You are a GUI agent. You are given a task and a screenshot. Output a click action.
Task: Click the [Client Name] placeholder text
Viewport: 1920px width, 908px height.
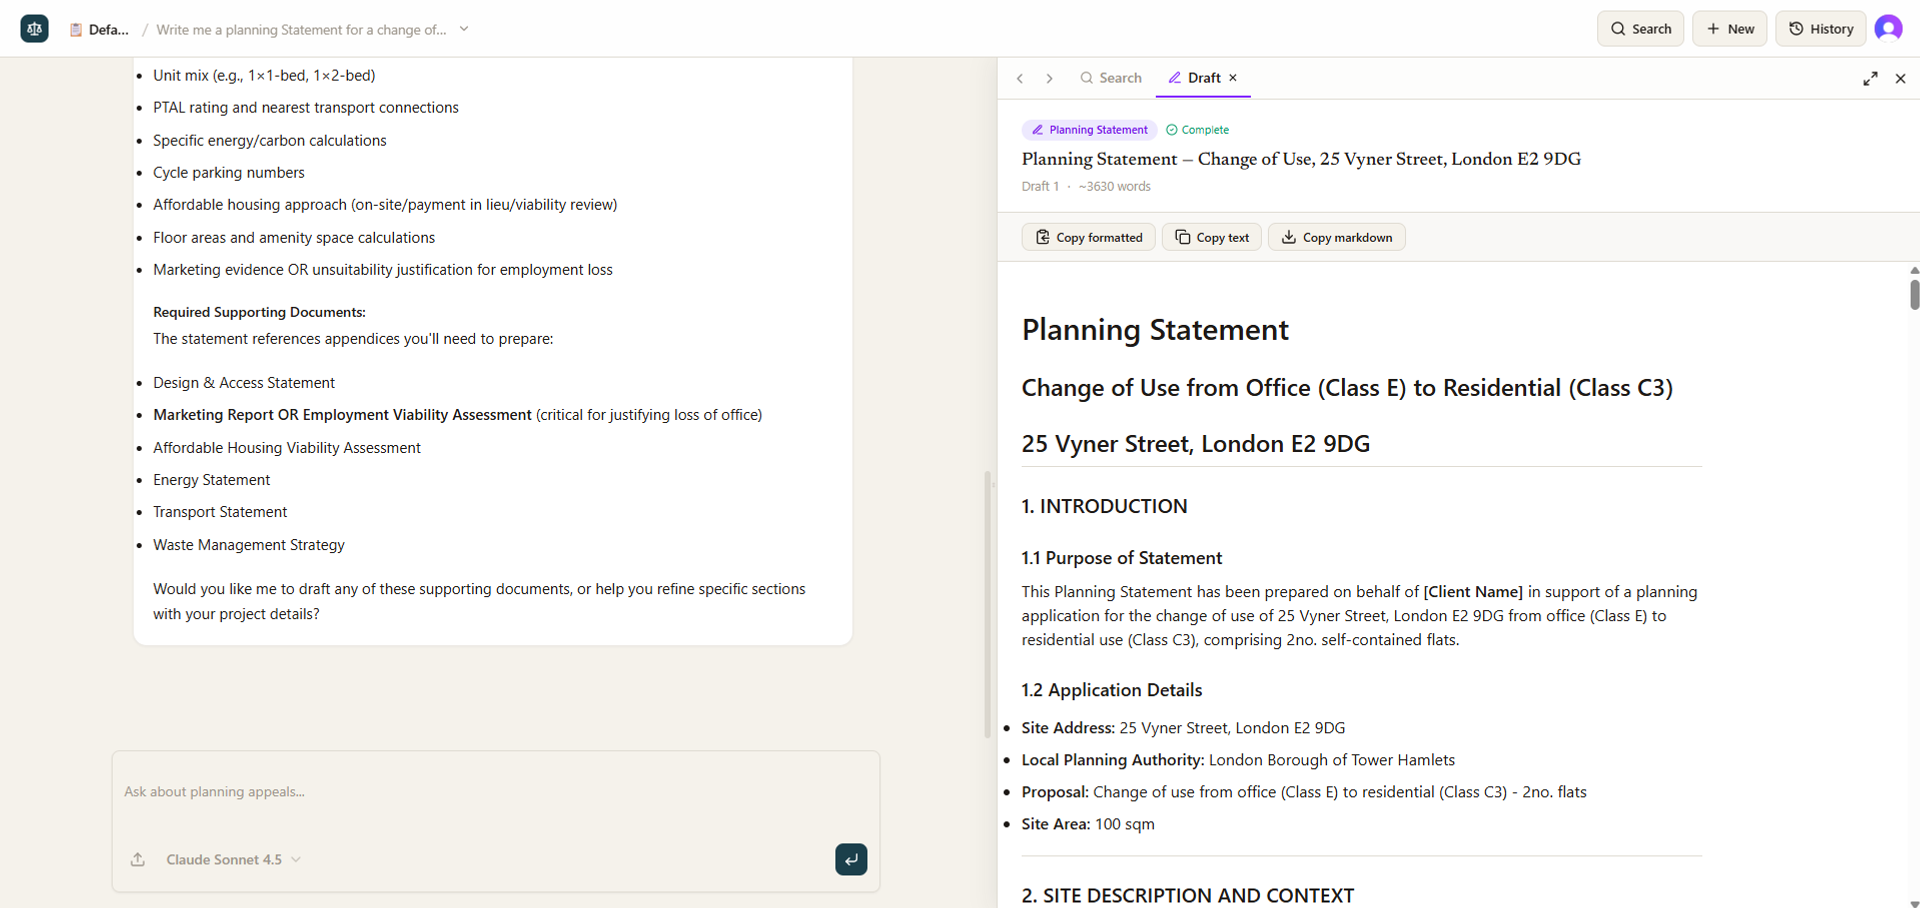click(1473, 592)
